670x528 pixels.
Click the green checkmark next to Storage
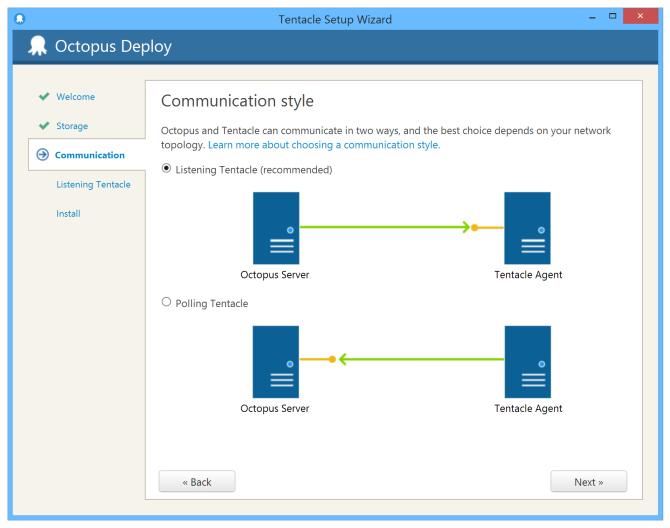[43, 126]
